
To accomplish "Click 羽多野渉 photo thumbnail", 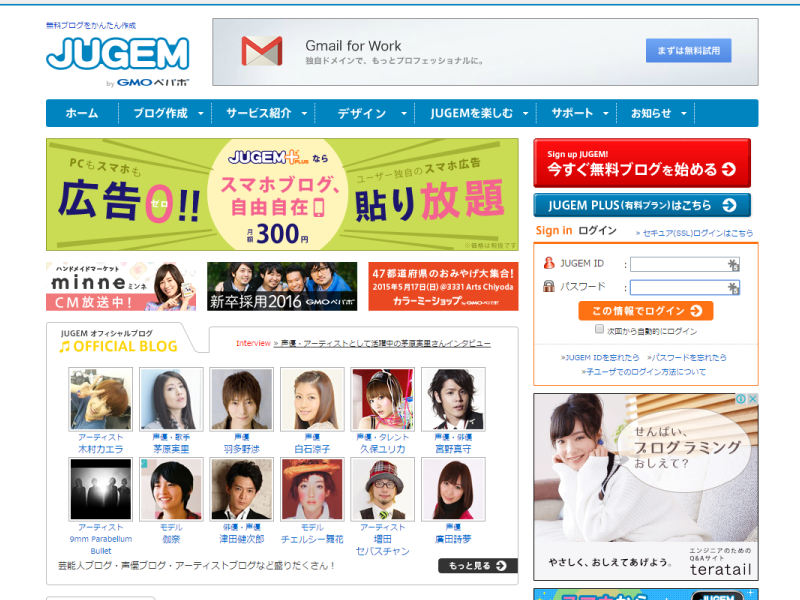I will tap(242, 399).
